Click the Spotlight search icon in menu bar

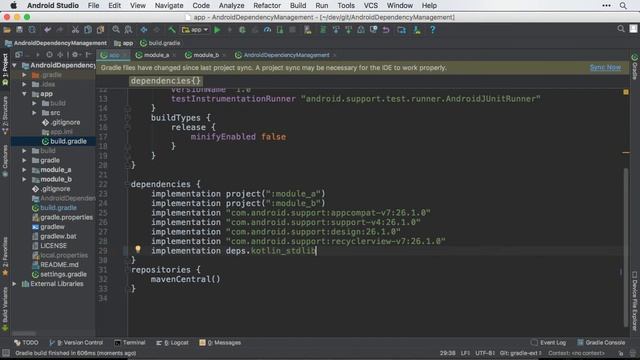(x=623, y=6)
